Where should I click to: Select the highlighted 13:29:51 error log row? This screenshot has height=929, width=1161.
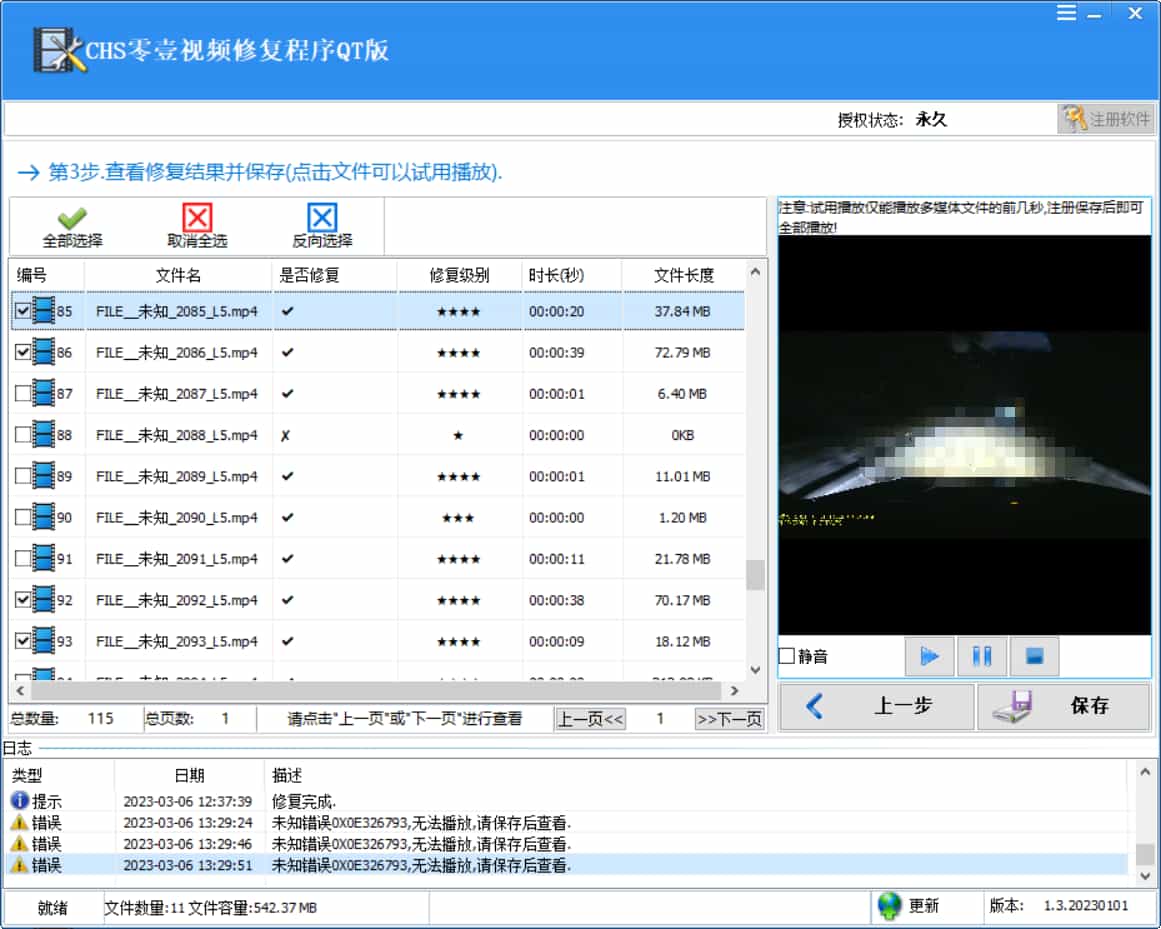tap(567, 865)
